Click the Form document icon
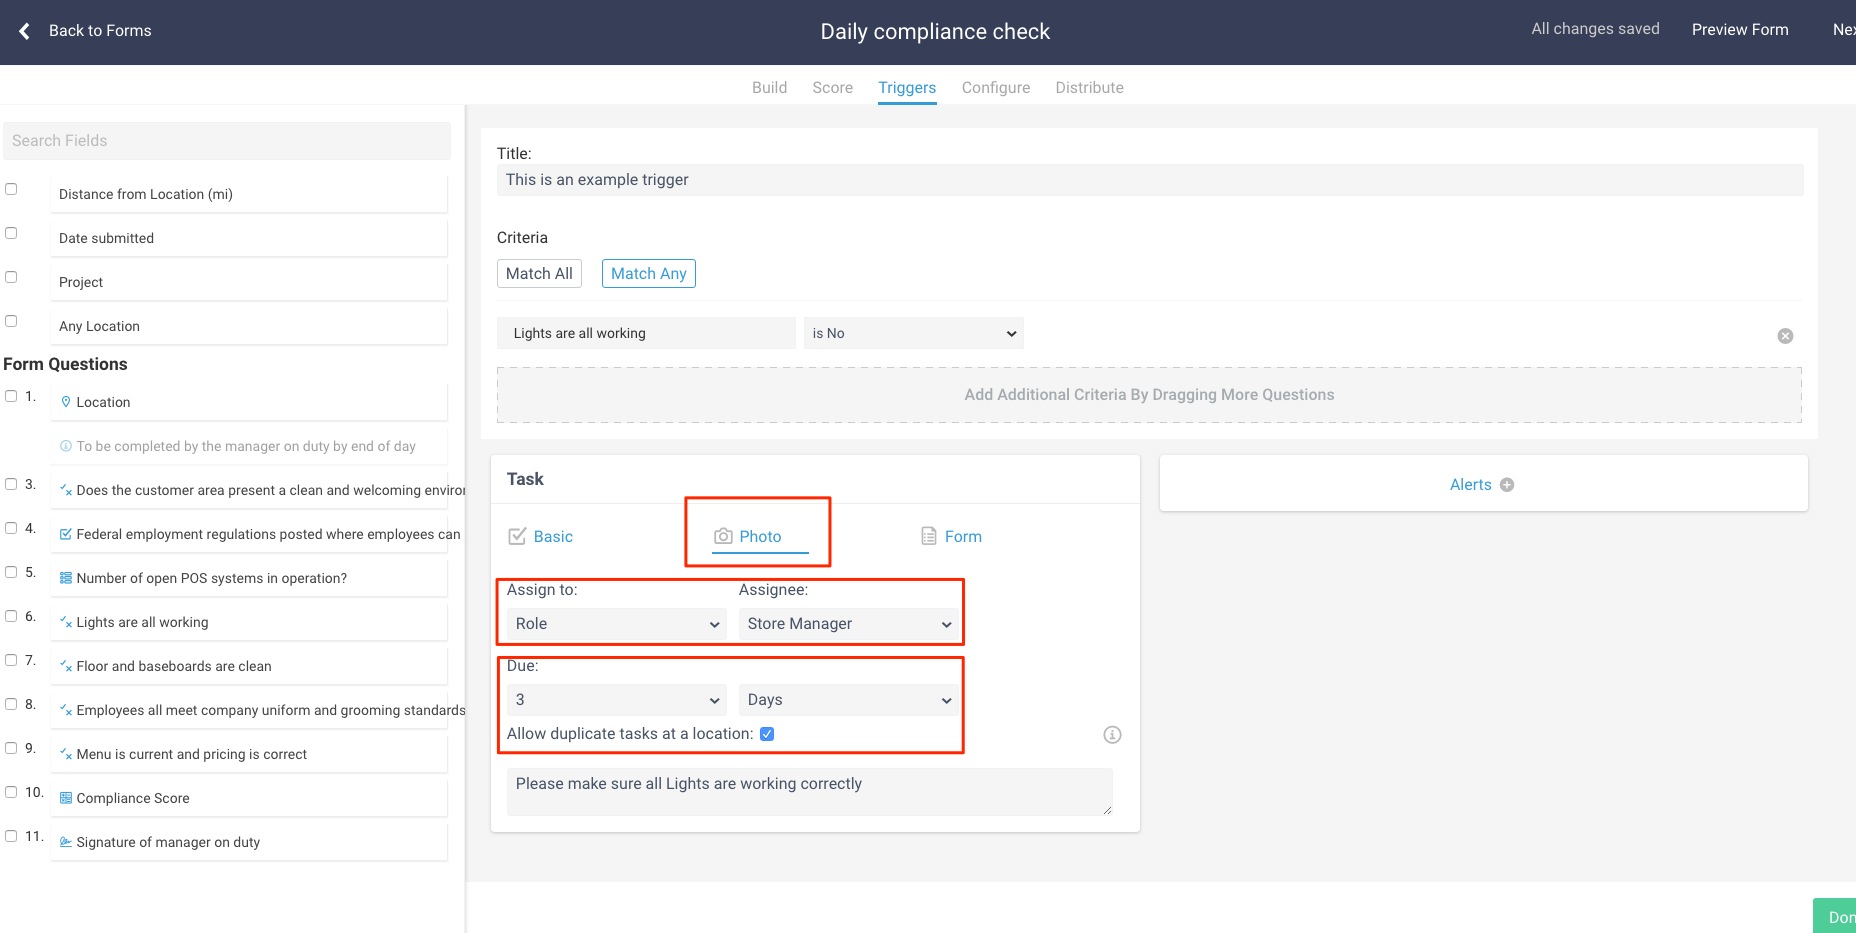Screen dimensions: 1856x933 [929, 536]
